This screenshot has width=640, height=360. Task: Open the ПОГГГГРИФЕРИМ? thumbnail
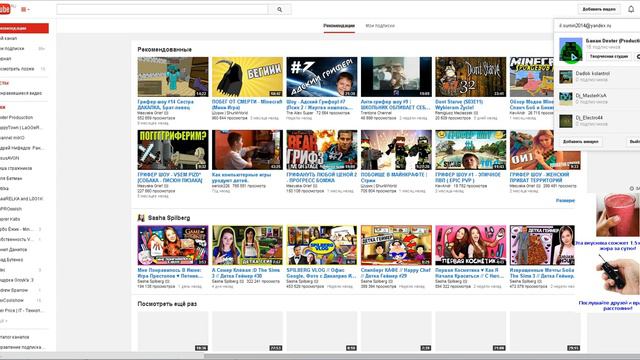173,150
